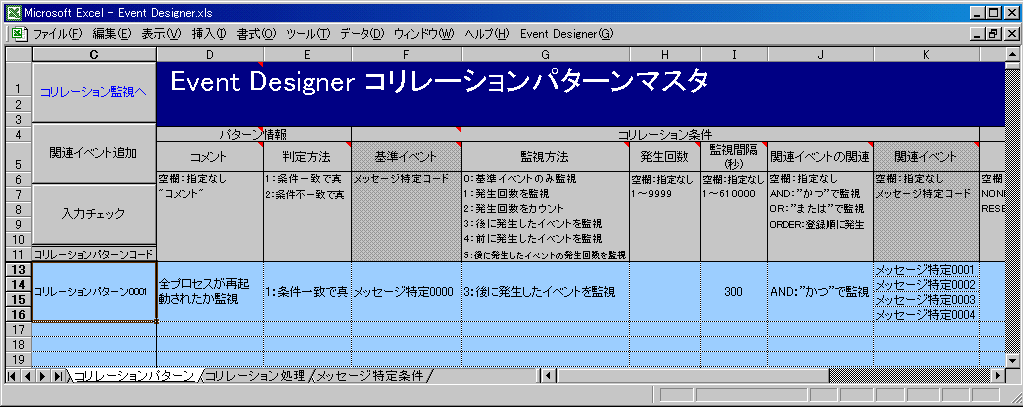Select column G header
This screenshot has width=1023, height=407.
tap(545, 55)
